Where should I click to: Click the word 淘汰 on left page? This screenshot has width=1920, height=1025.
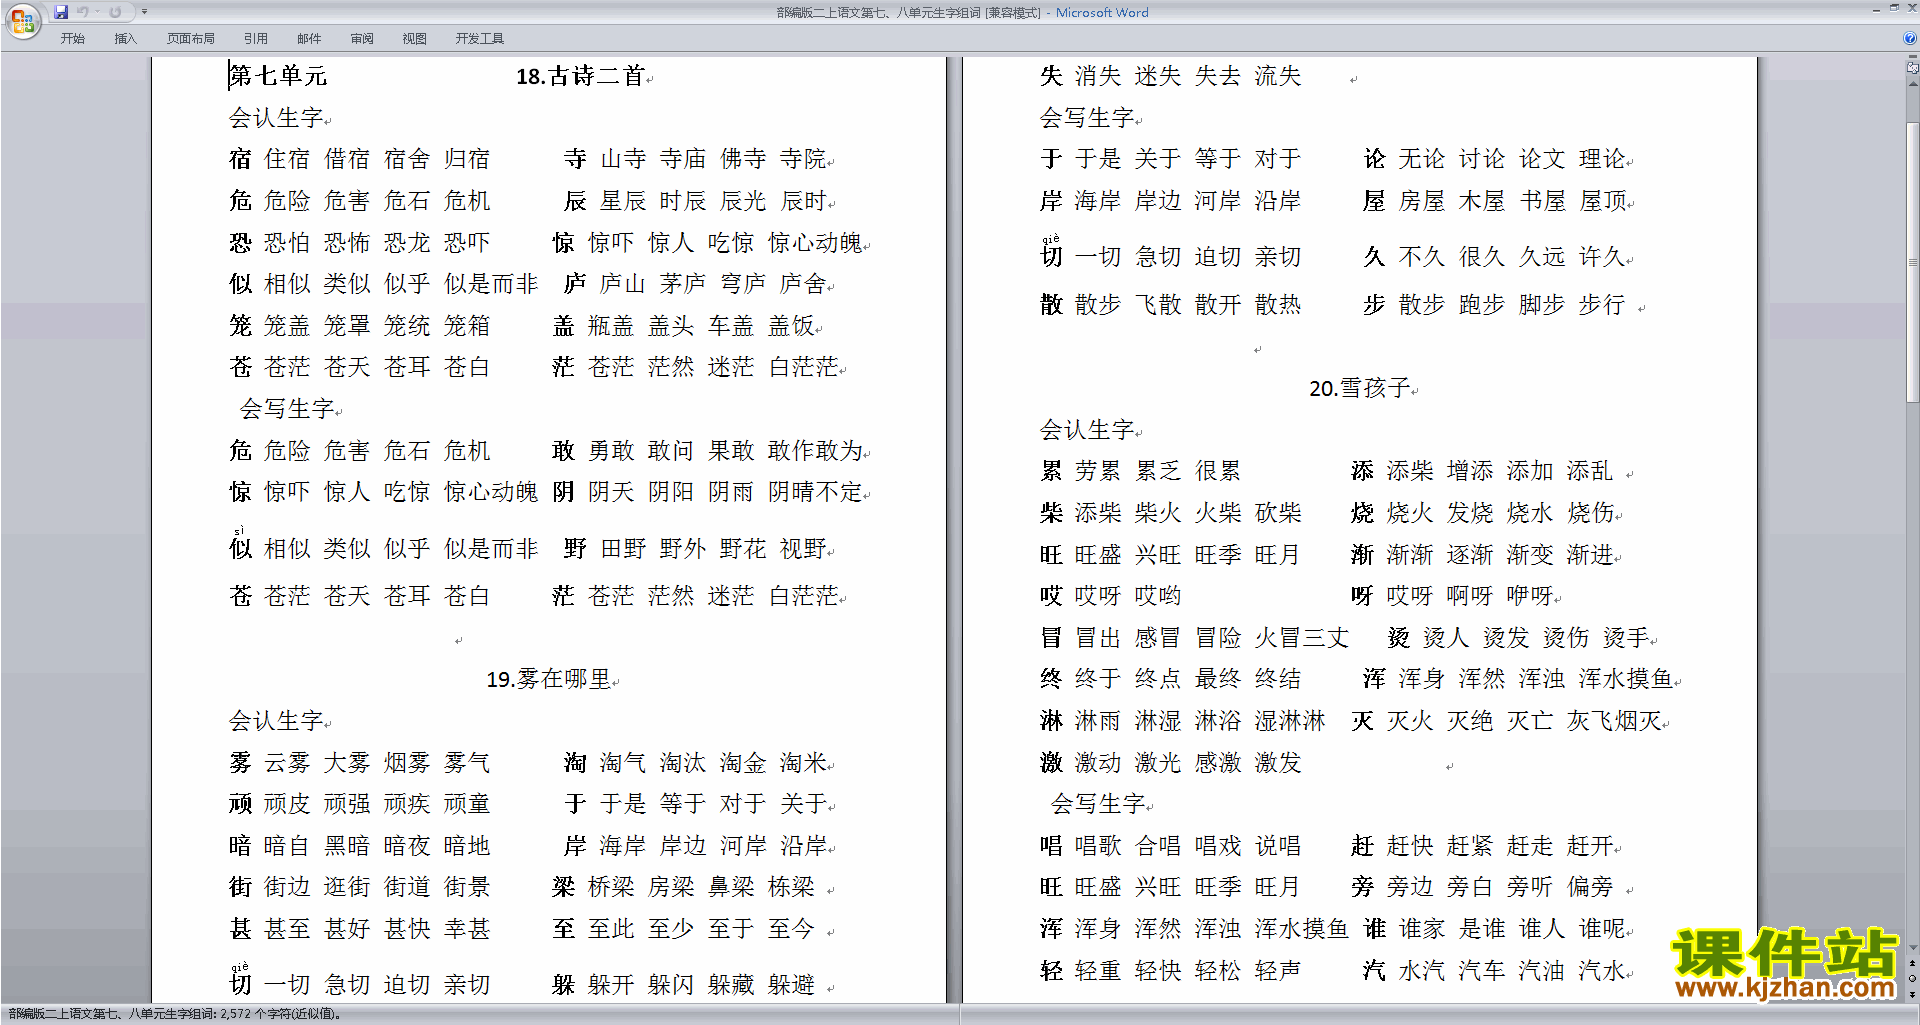click(683, 763)
